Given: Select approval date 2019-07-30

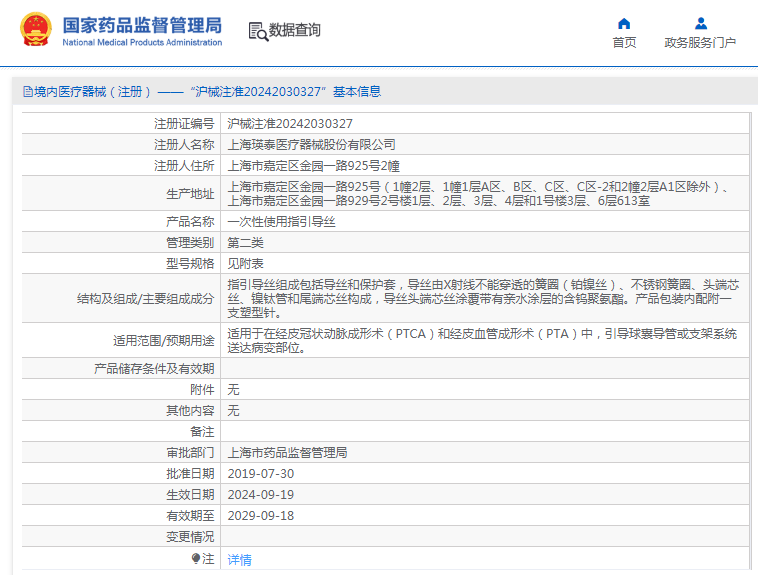Looking at the screenshot, I should point(261,473).
